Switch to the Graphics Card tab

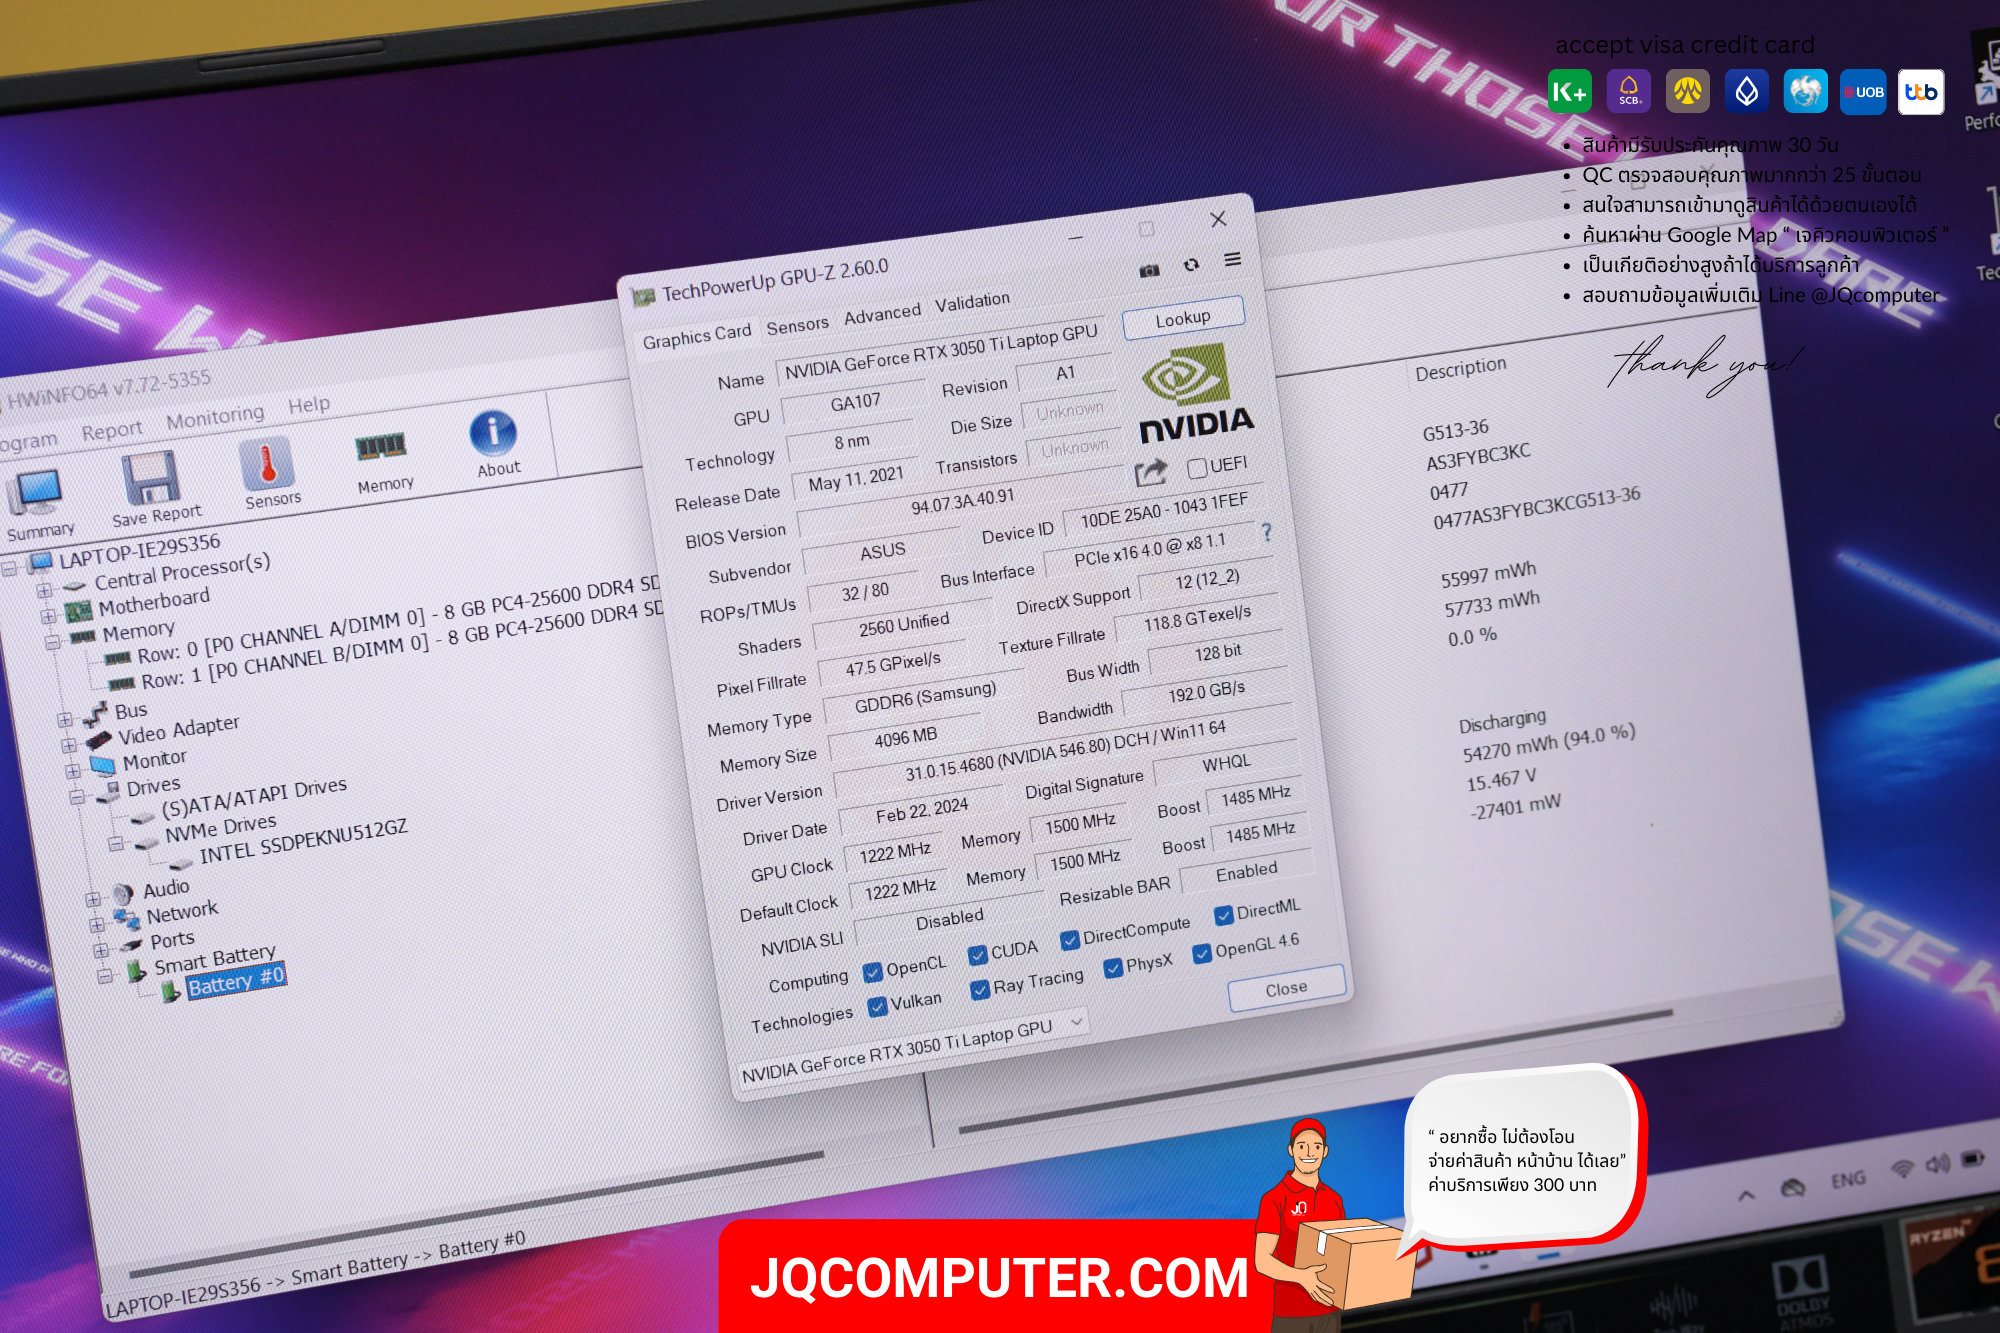(x=696, y=336)
